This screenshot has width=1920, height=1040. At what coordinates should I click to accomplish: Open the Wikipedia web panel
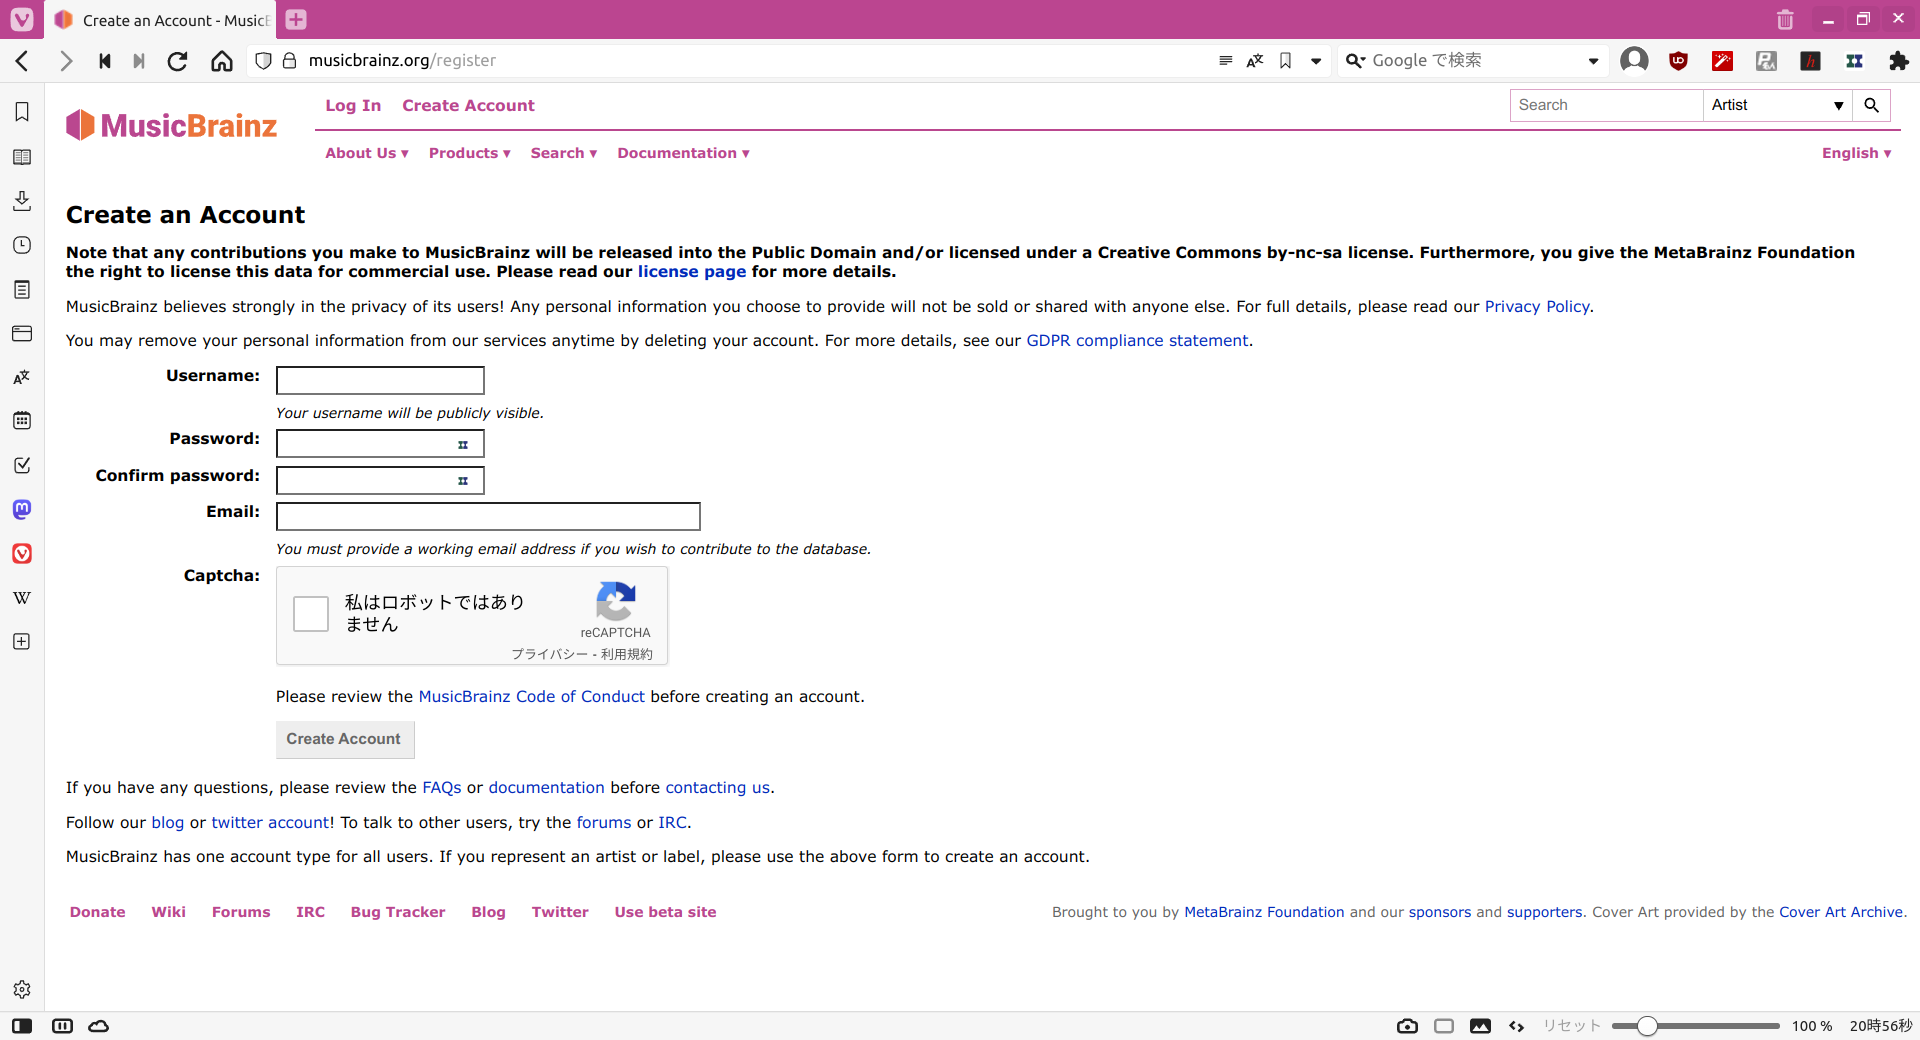22,597
